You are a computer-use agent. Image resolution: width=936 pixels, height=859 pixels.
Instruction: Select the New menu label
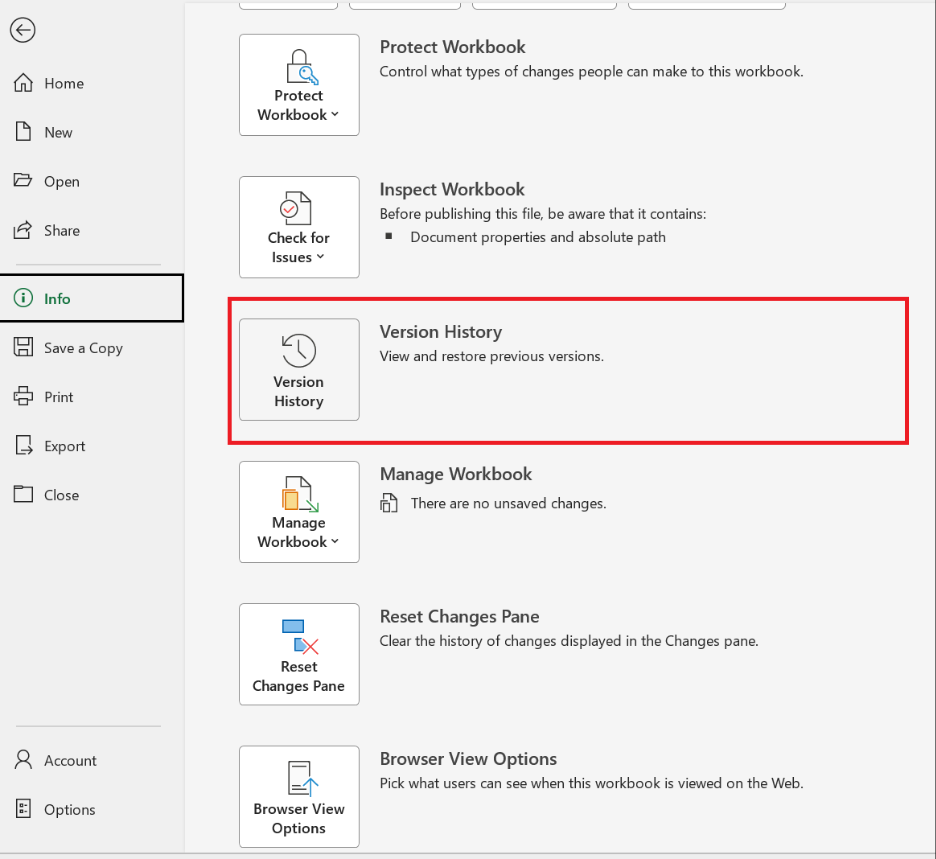58,133
